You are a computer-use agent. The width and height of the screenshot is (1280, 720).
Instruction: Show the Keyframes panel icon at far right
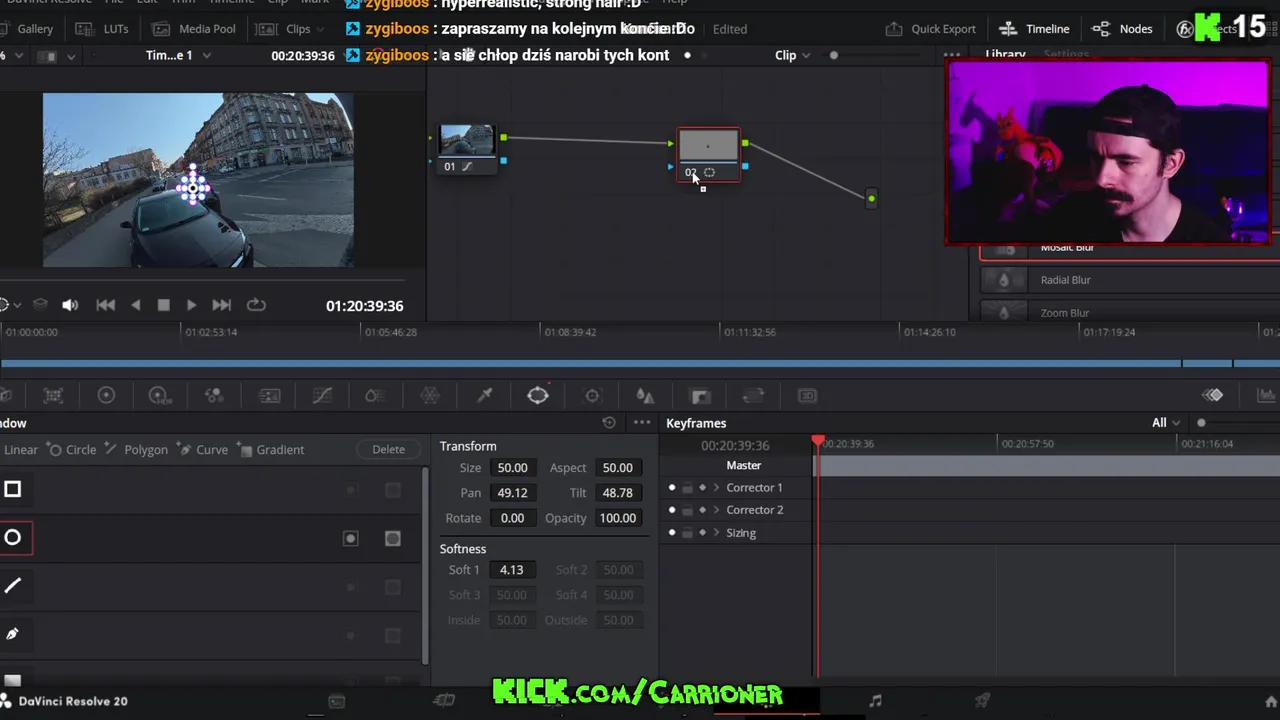click(1212, 395)
